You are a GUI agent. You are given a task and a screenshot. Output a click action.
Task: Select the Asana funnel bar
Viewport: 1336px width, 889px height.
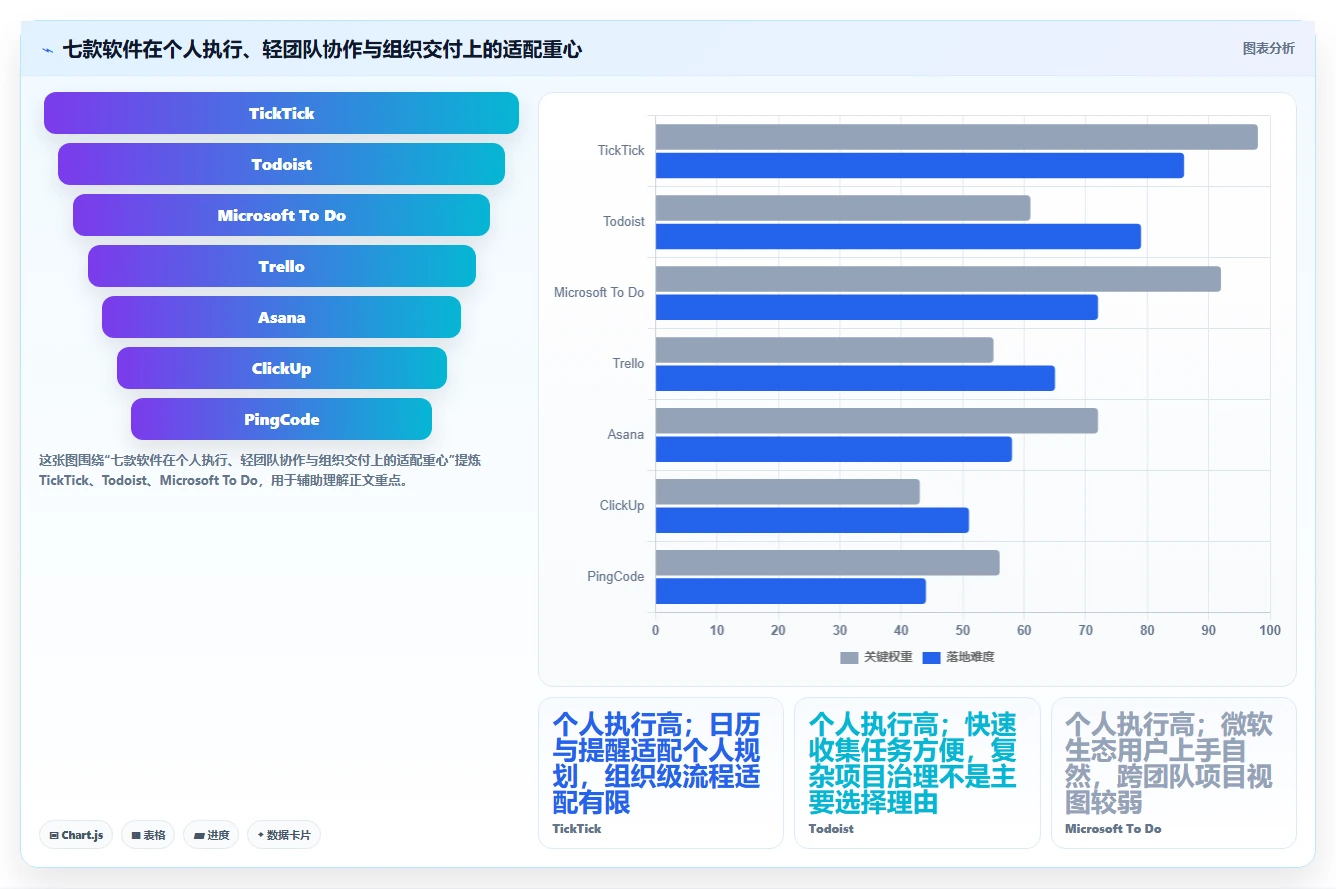[281, 317]
